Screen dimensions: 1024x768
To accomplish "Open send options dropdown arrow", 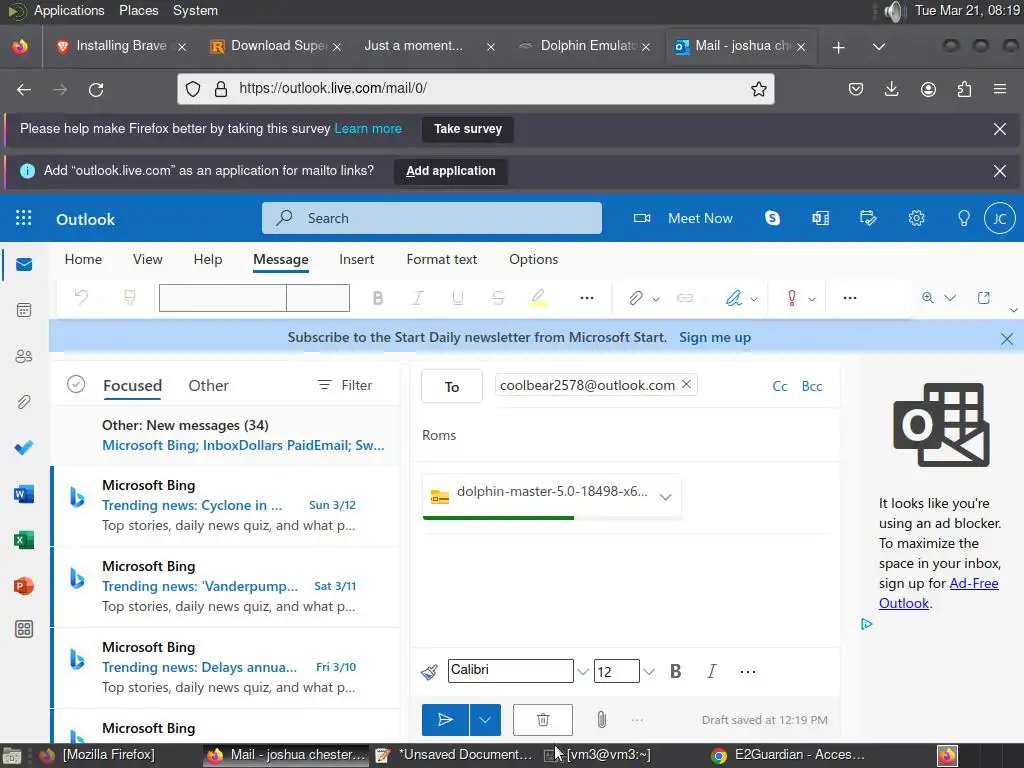I will [x=485, y=720].
